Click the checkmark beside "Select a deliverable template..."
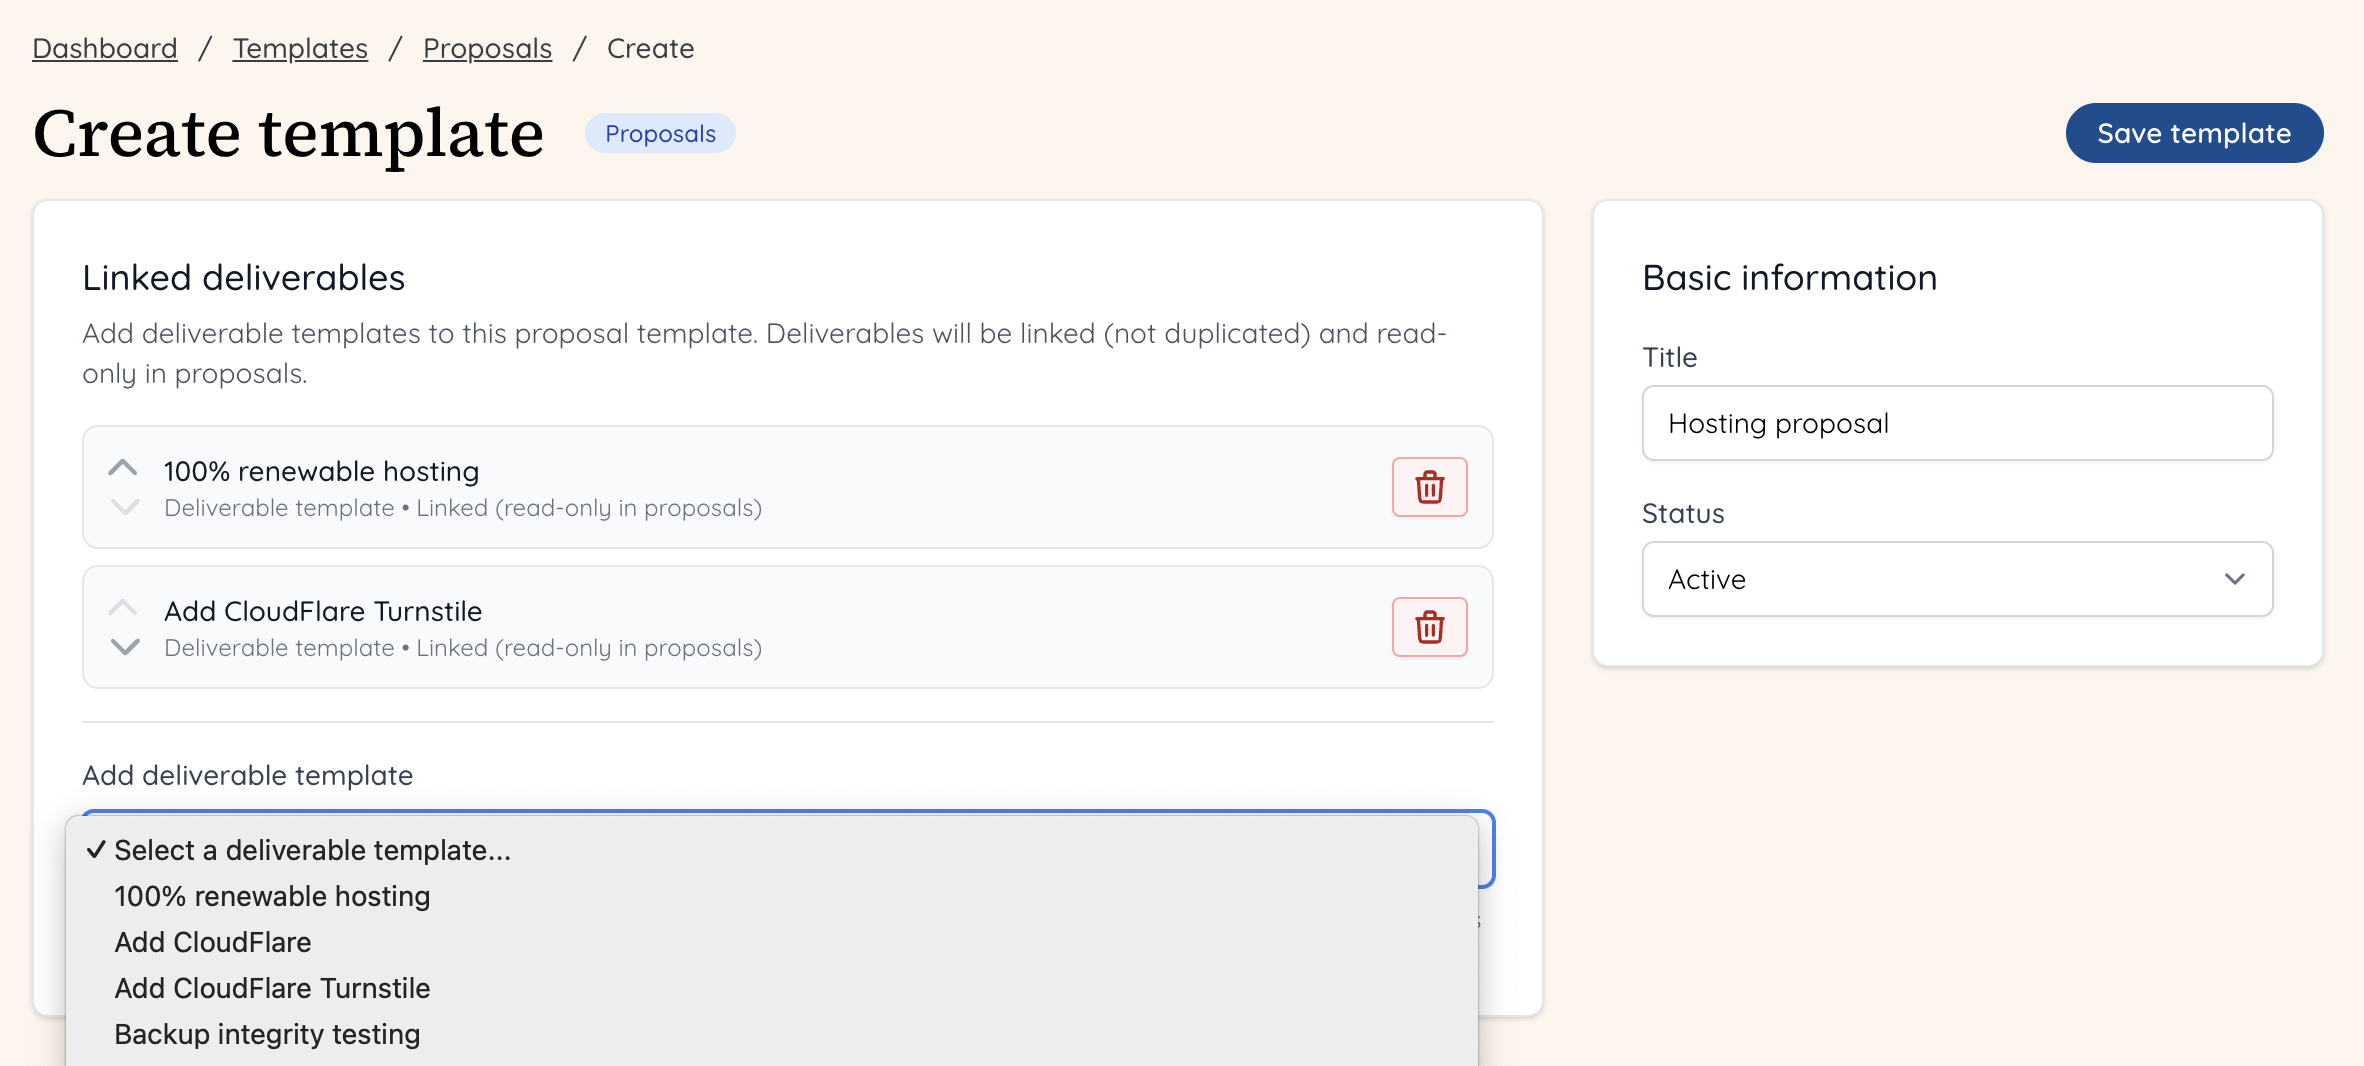The image size is (2364, 1066). click(x=95, y=849)
